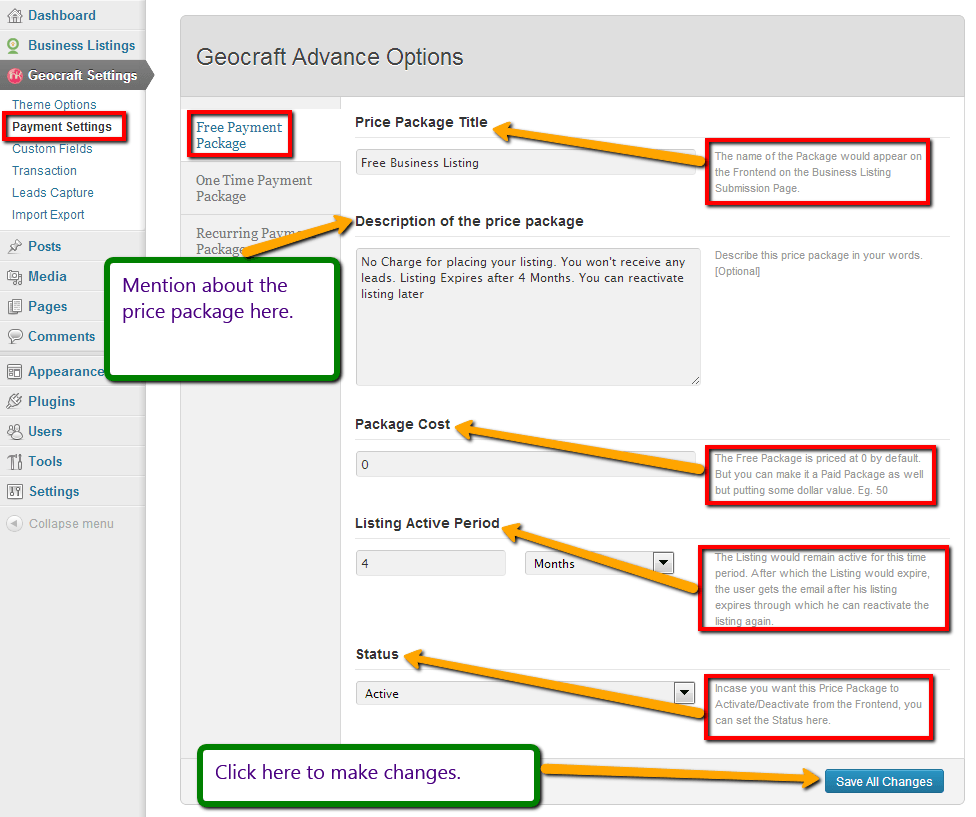Click the Price Package Title label
This screenshot has height=817, width=976.
pyautogui.click(x=421, y=122)
